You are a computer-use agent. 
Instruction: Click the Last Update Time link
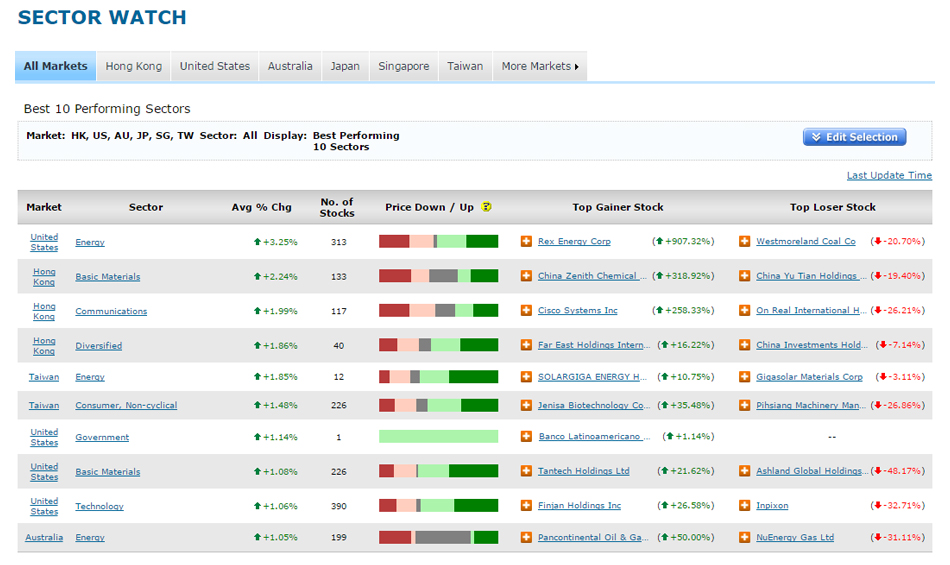(x=889, y=175)
